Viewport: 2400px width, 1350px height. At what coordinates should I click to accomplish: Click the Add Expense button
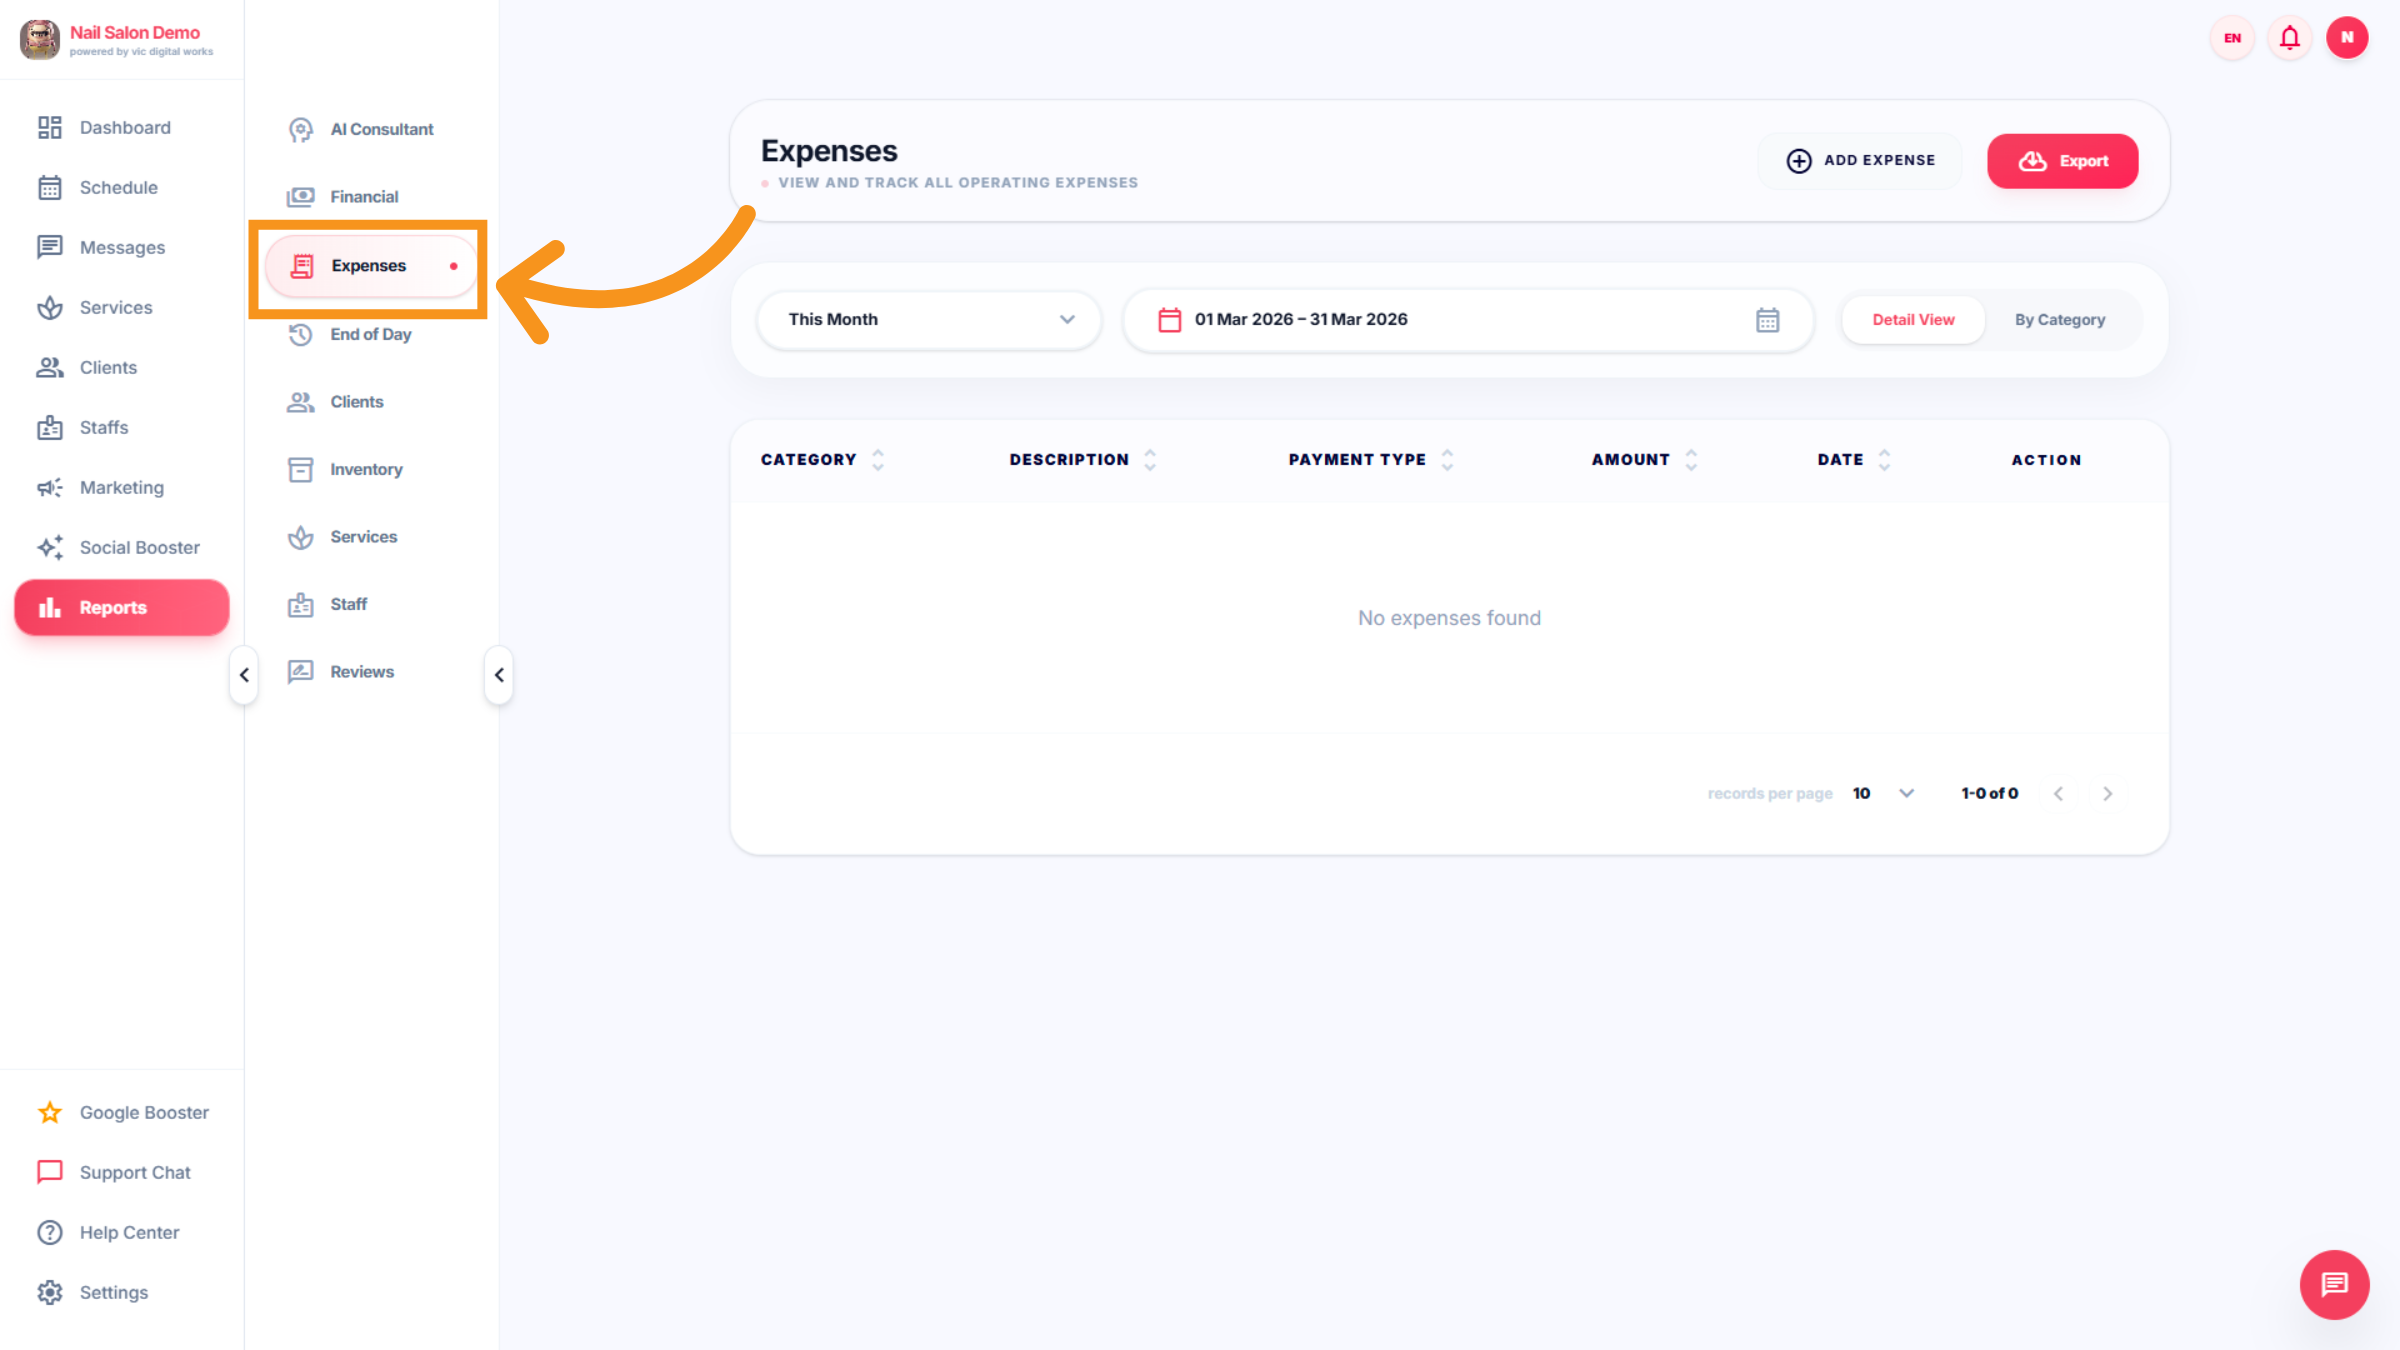point(1860,161)
